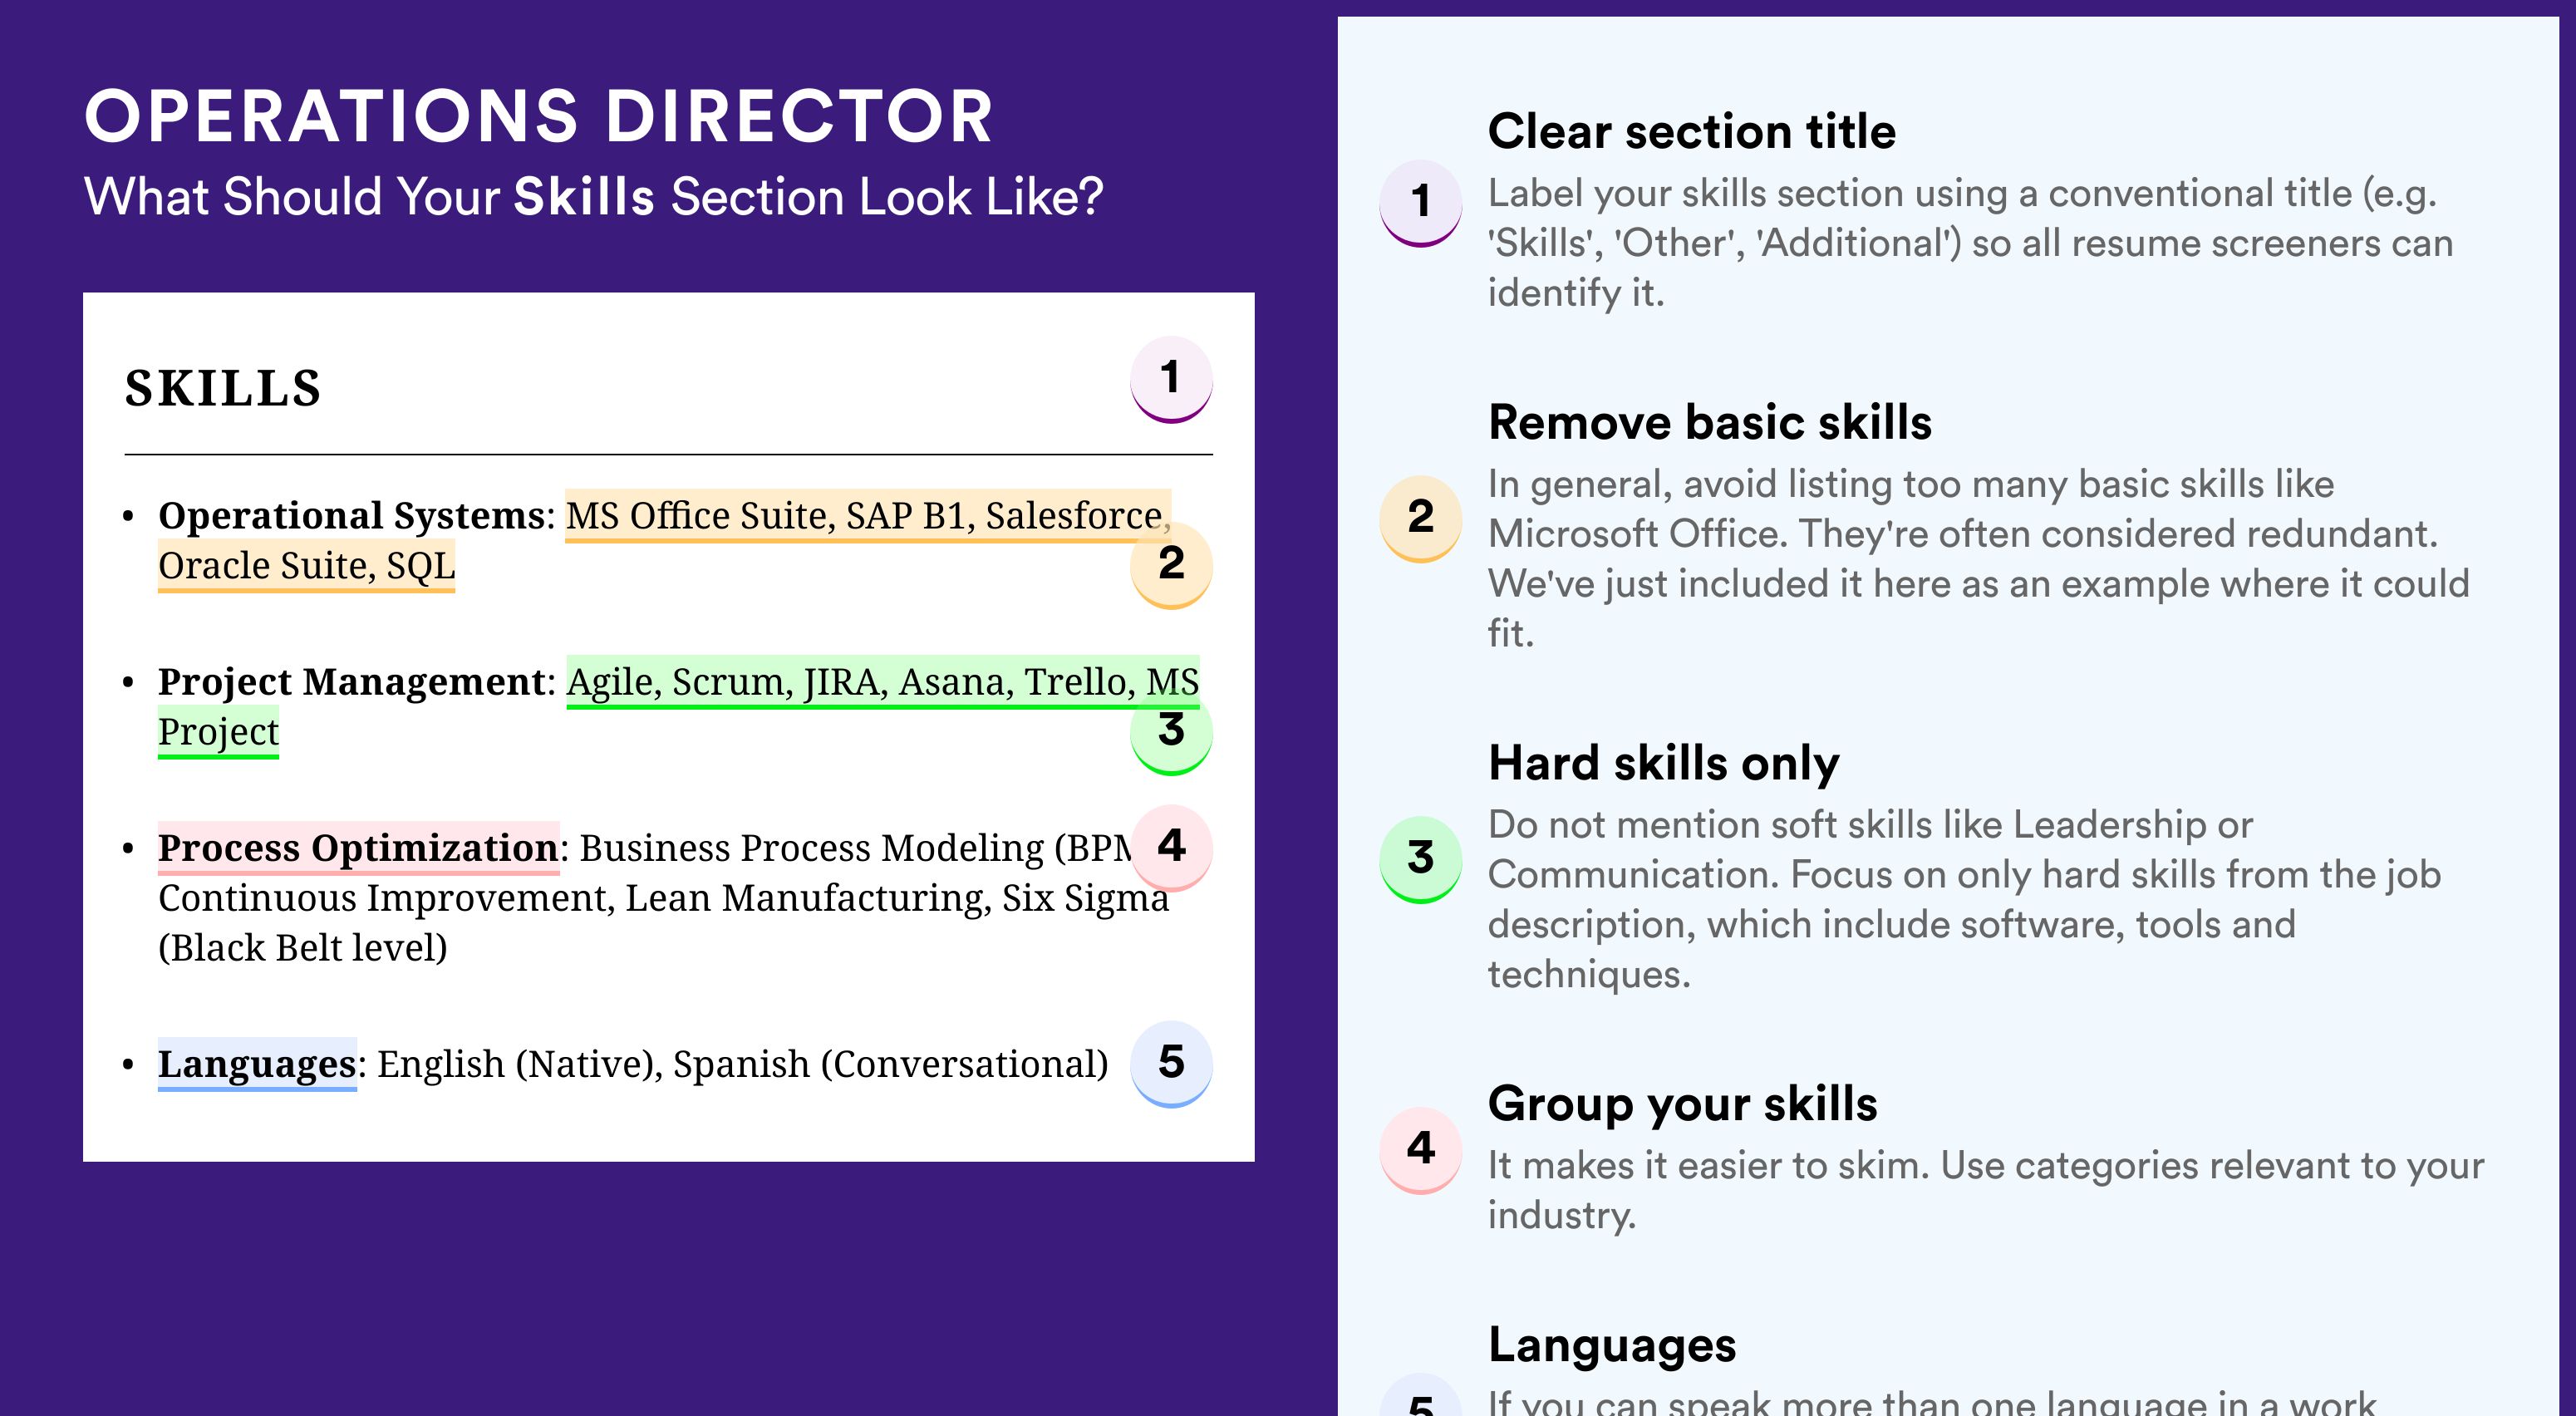Click the highlighted Process Optimization label

358,848
